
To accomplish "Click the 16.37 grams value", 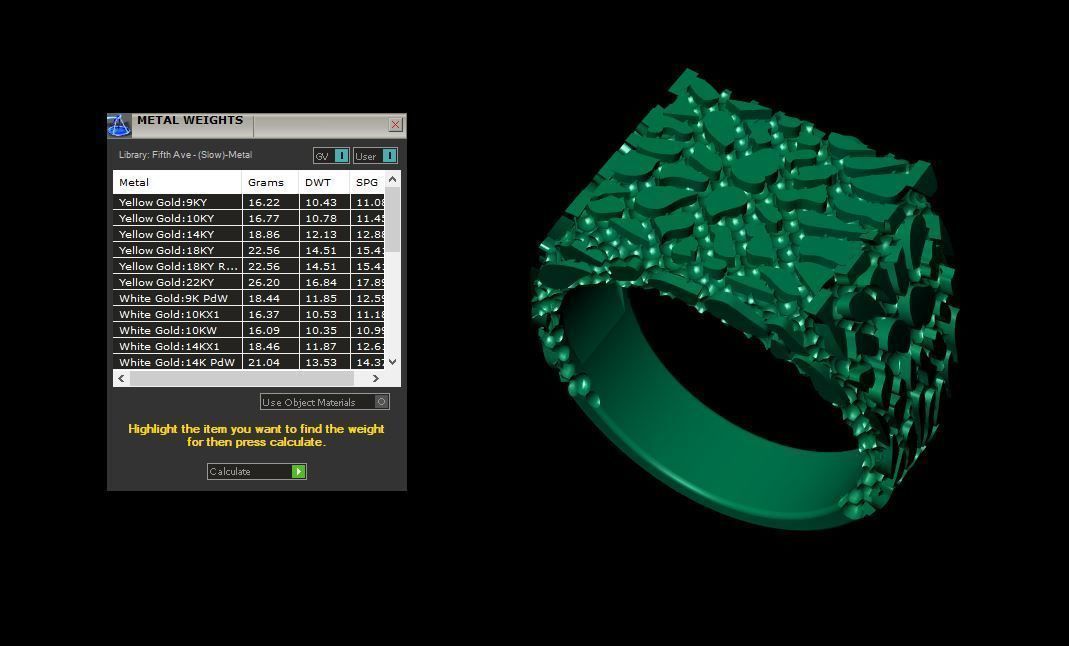I will pyautogui.click(x=264, y=314).
